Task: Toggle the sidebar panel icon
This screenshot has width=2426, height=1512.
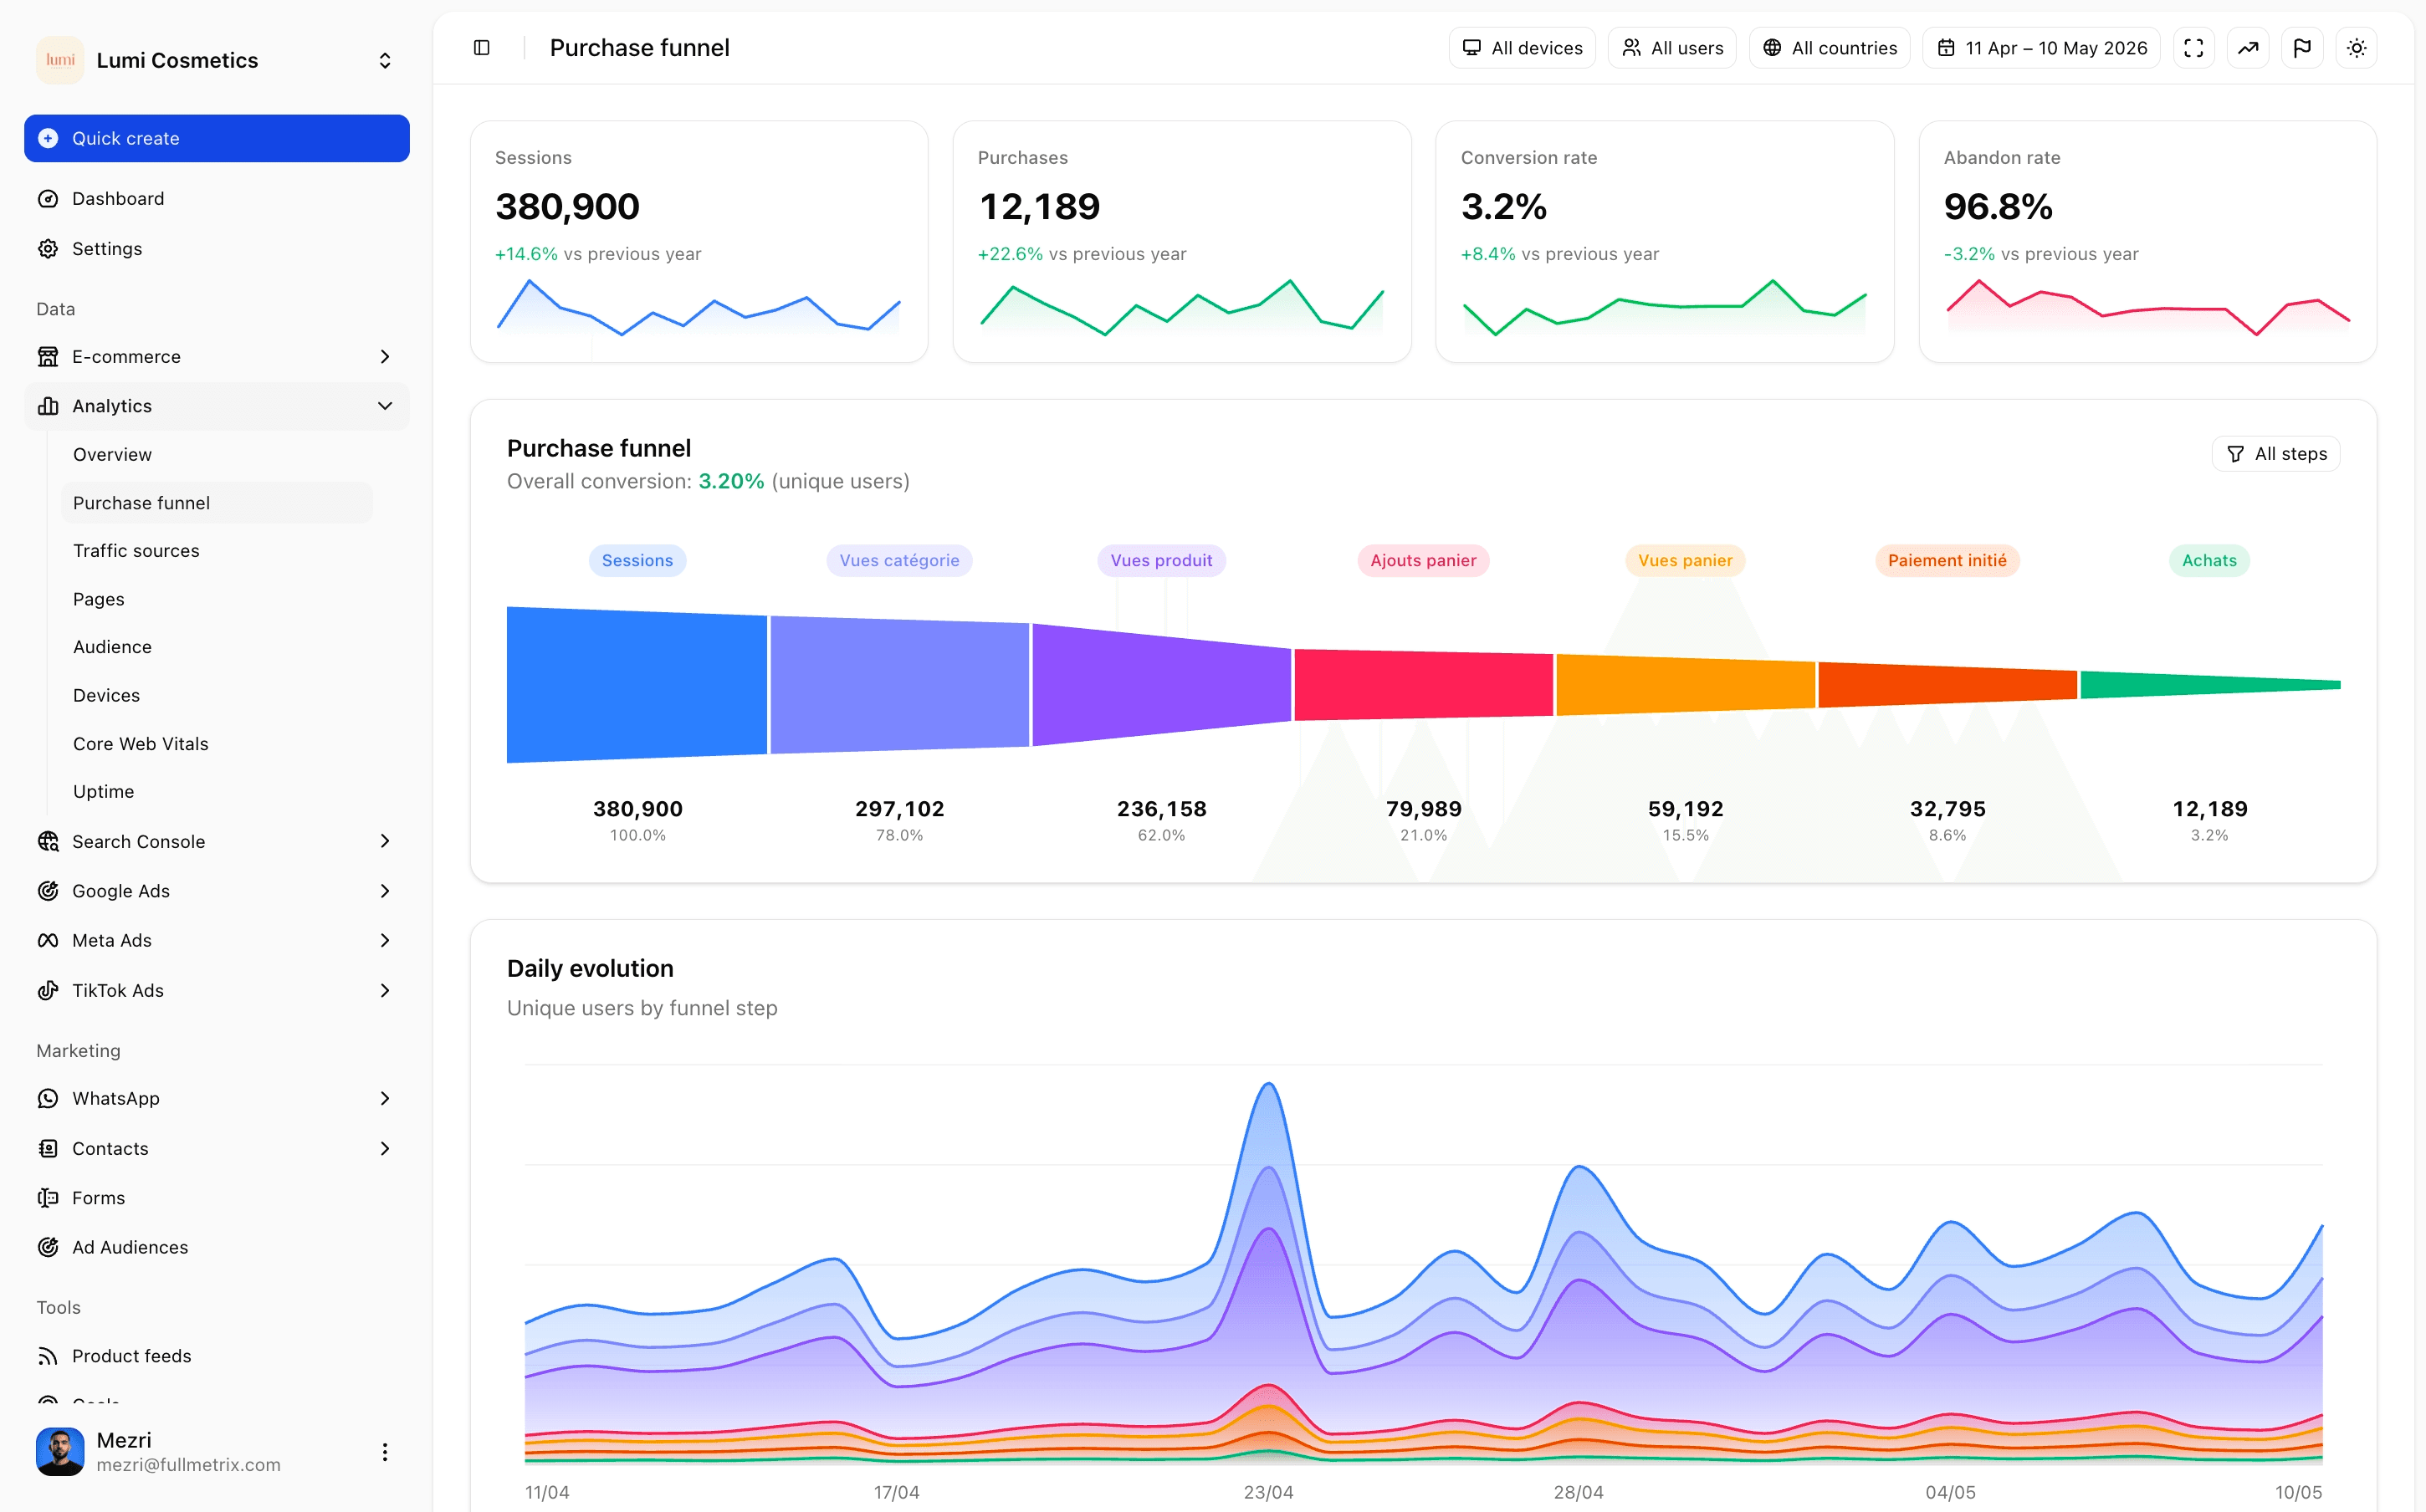Action: click(481, 48)
